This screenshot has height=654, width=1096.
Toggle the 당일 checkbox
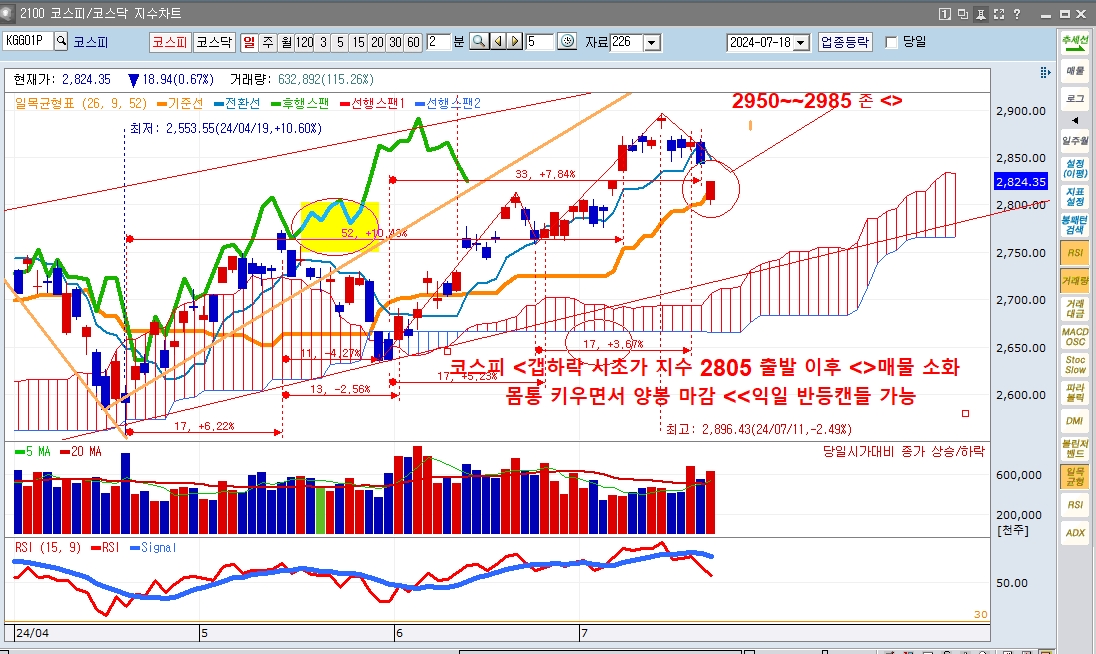[891, 42]
